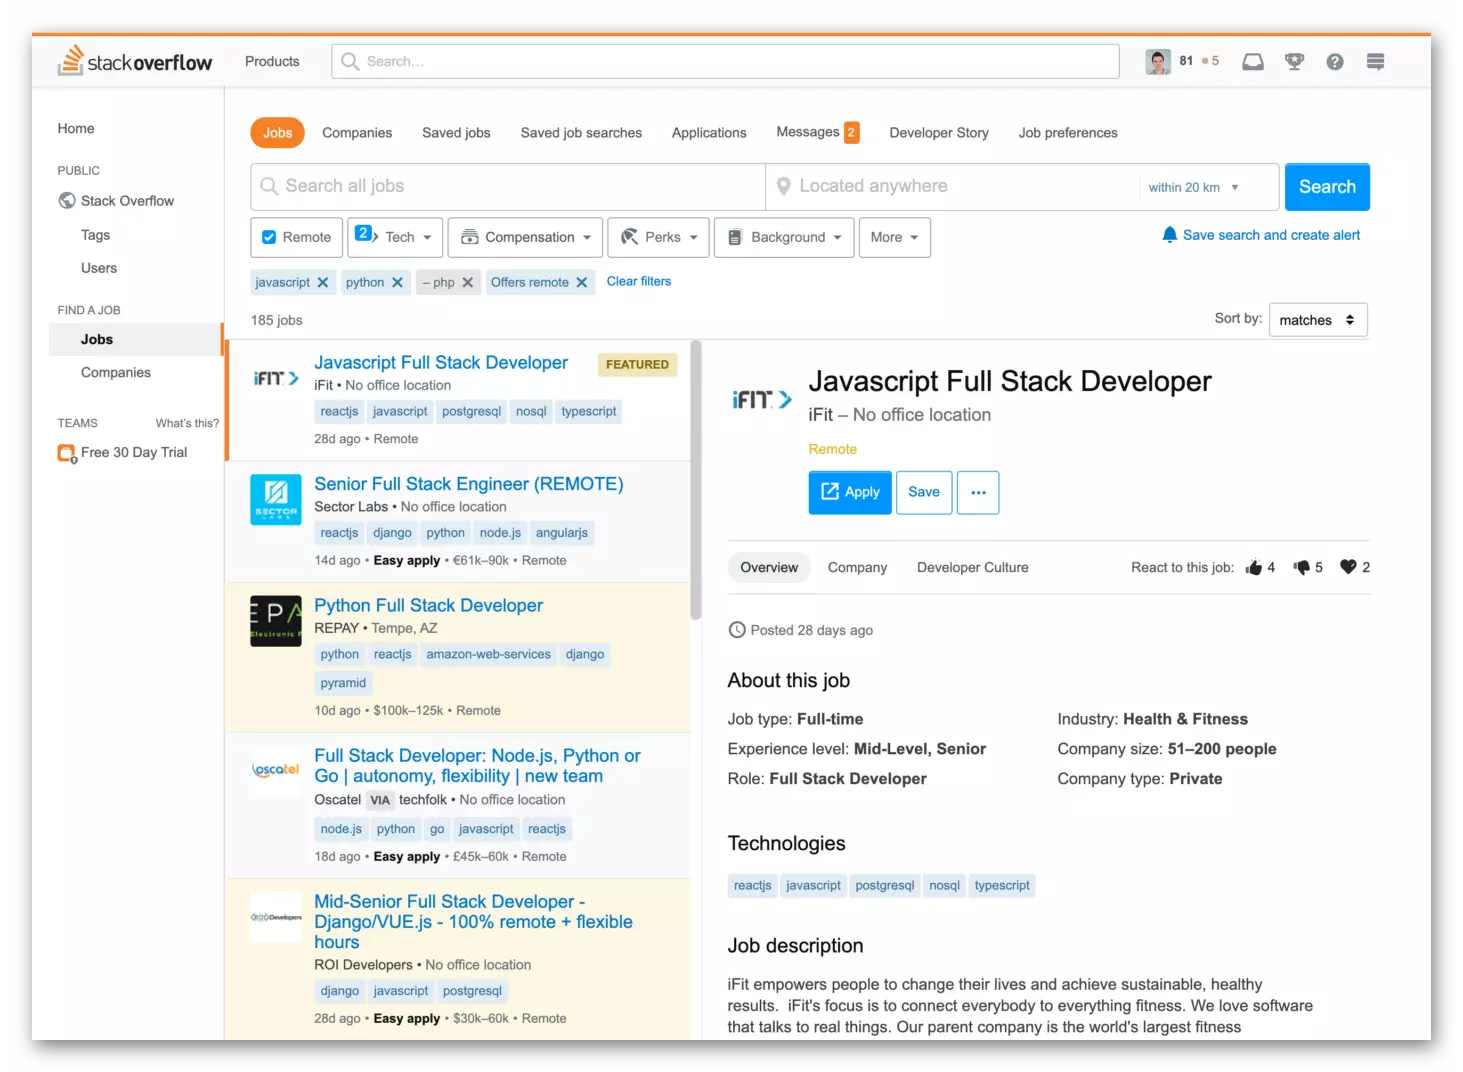Open the inbox icon in header

click(x=1252, y=62)
